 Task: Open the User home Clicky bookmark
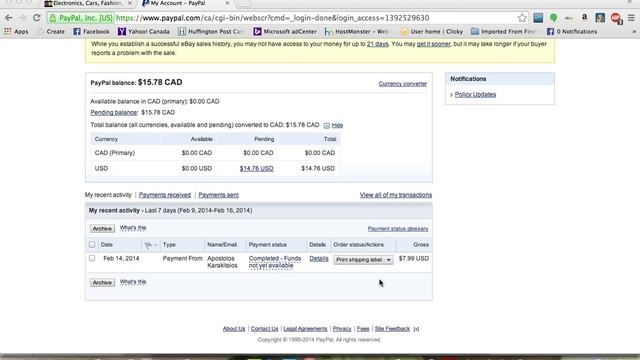coord(432,31)
